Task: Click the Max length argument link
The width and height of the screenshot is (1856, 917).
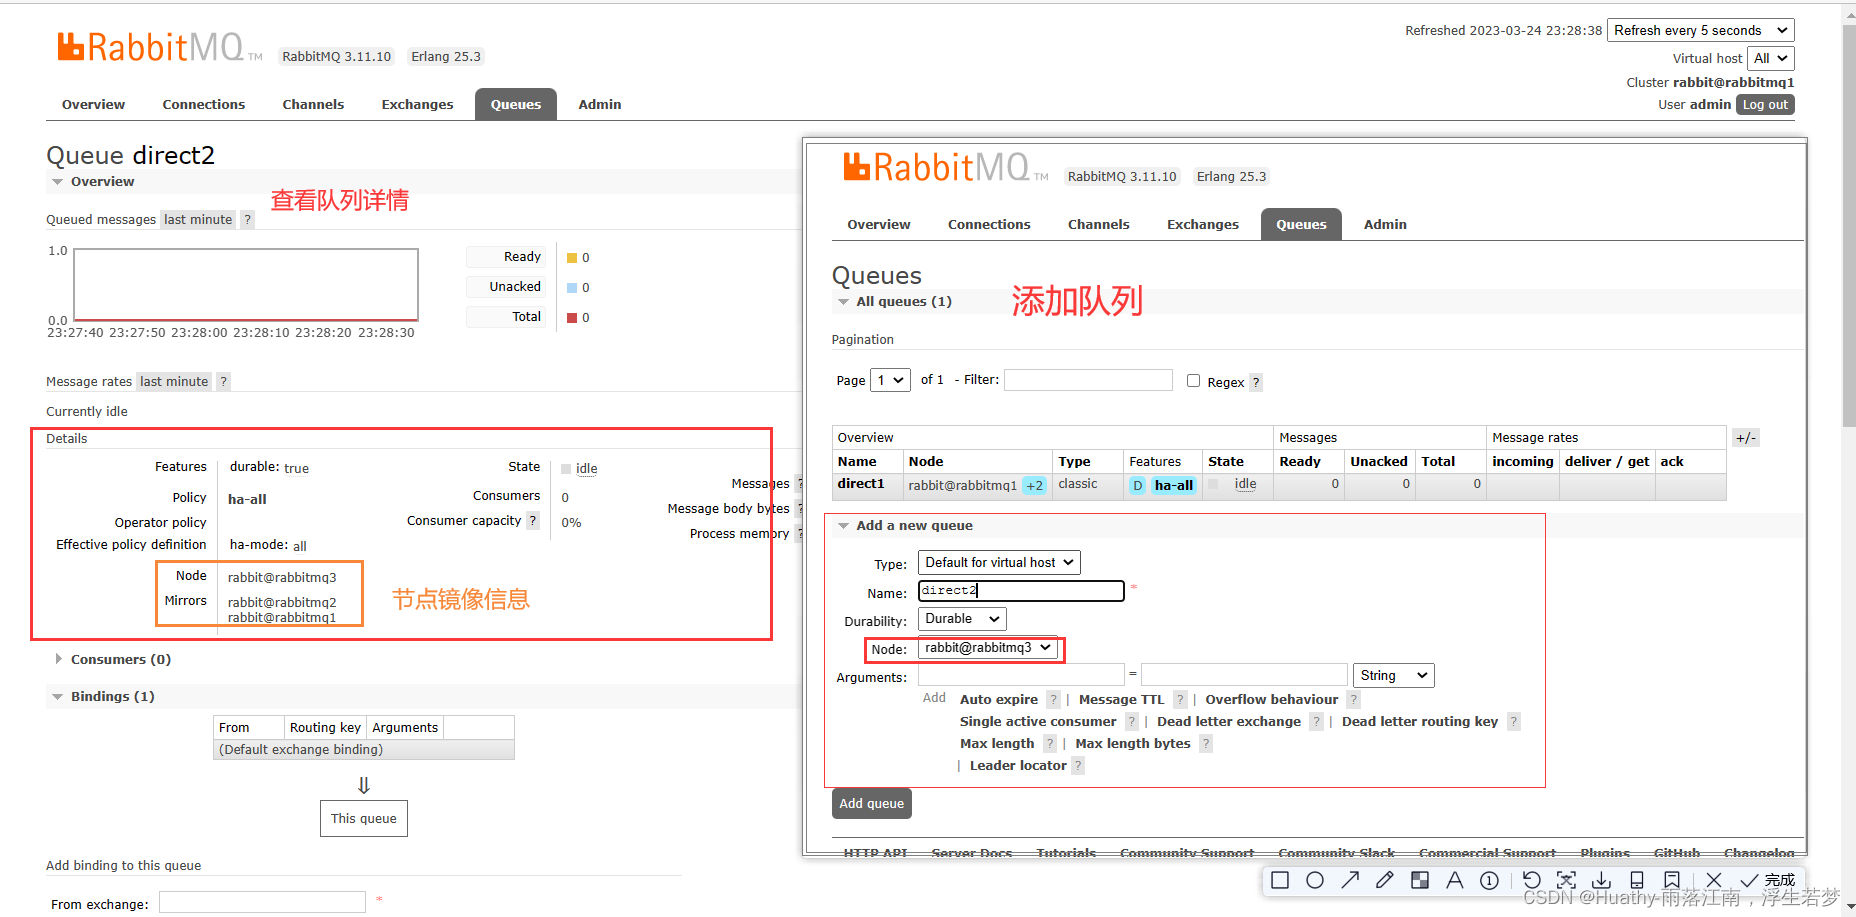Action: pos(997,744)
